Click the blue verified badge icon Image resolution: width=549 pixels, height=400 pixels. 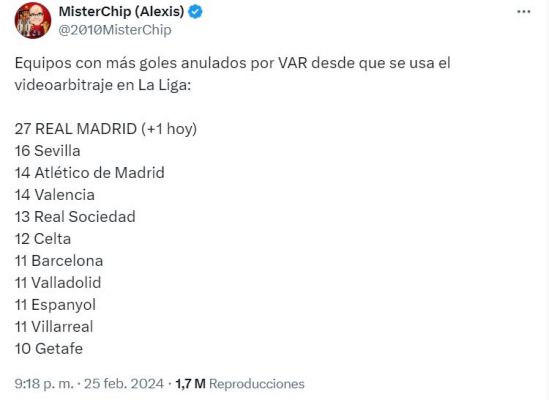(x=195, y=12)
